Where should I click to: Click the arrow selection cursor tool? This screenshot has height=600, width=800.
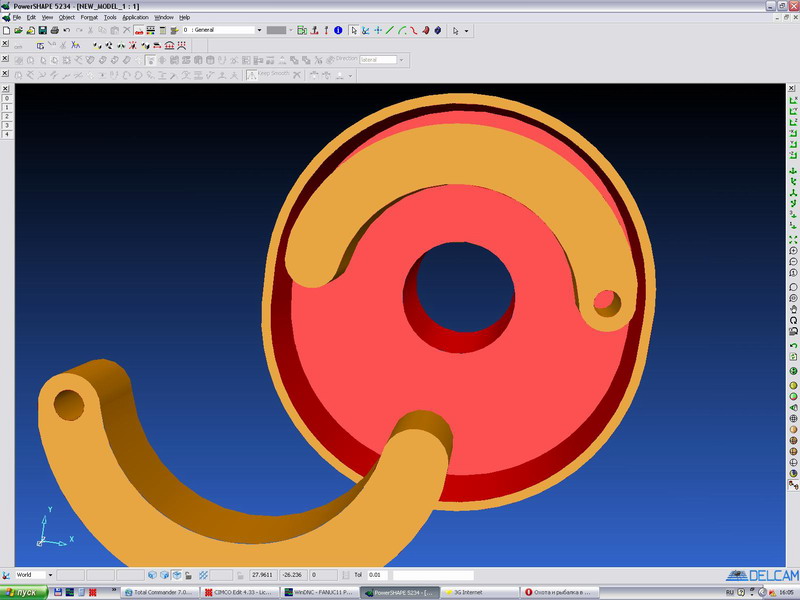(353, 31)
